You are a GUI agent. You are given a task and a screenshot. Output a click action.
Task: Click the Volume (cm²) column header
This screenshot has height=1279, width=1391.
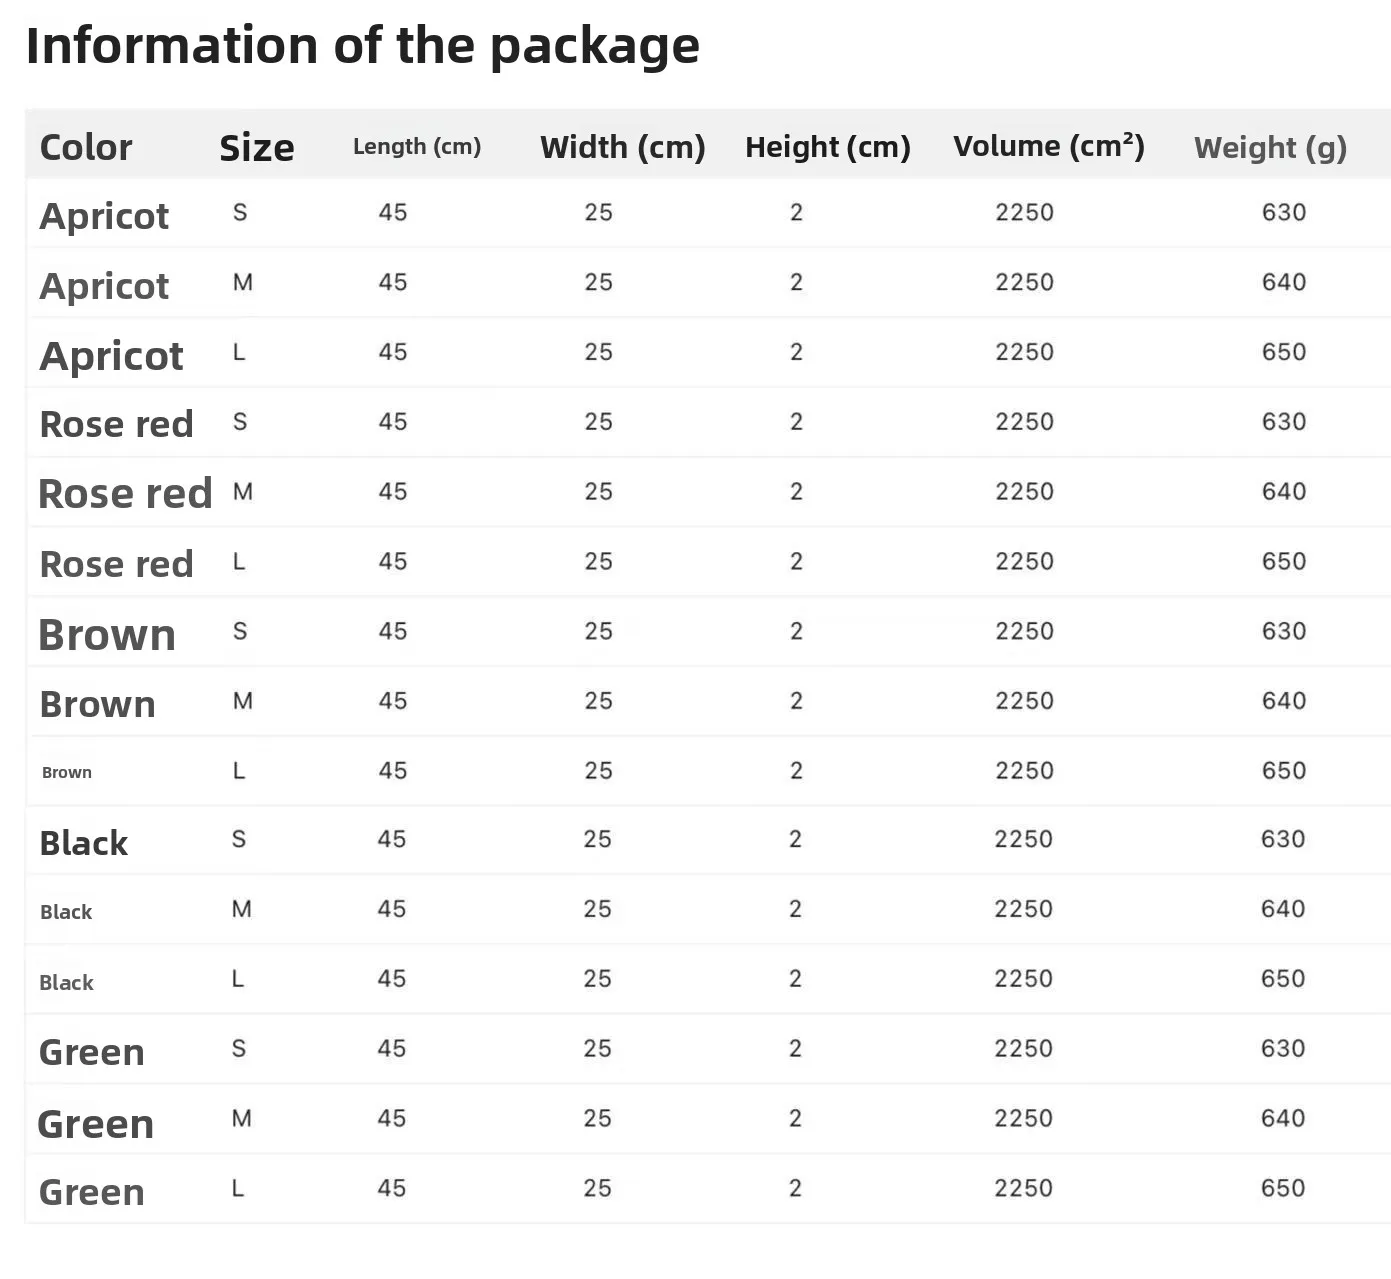[1049, 146]
